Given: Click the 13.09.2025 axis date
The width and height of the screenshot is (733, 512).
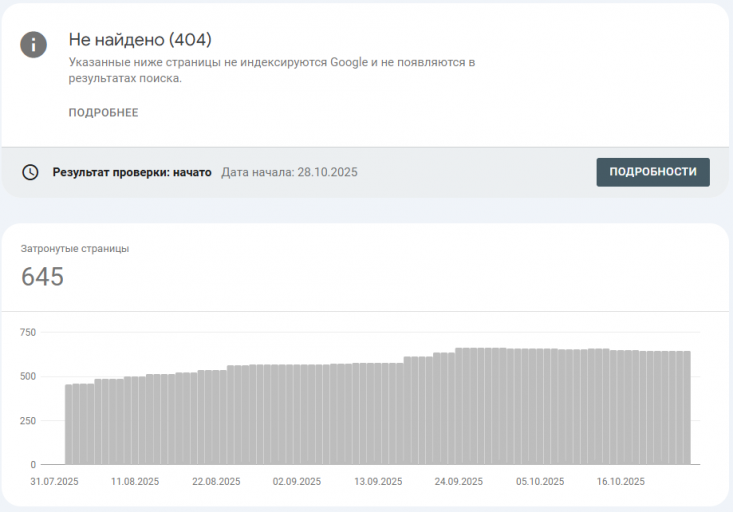Looking at the screenshot, I should click(378, 482).
